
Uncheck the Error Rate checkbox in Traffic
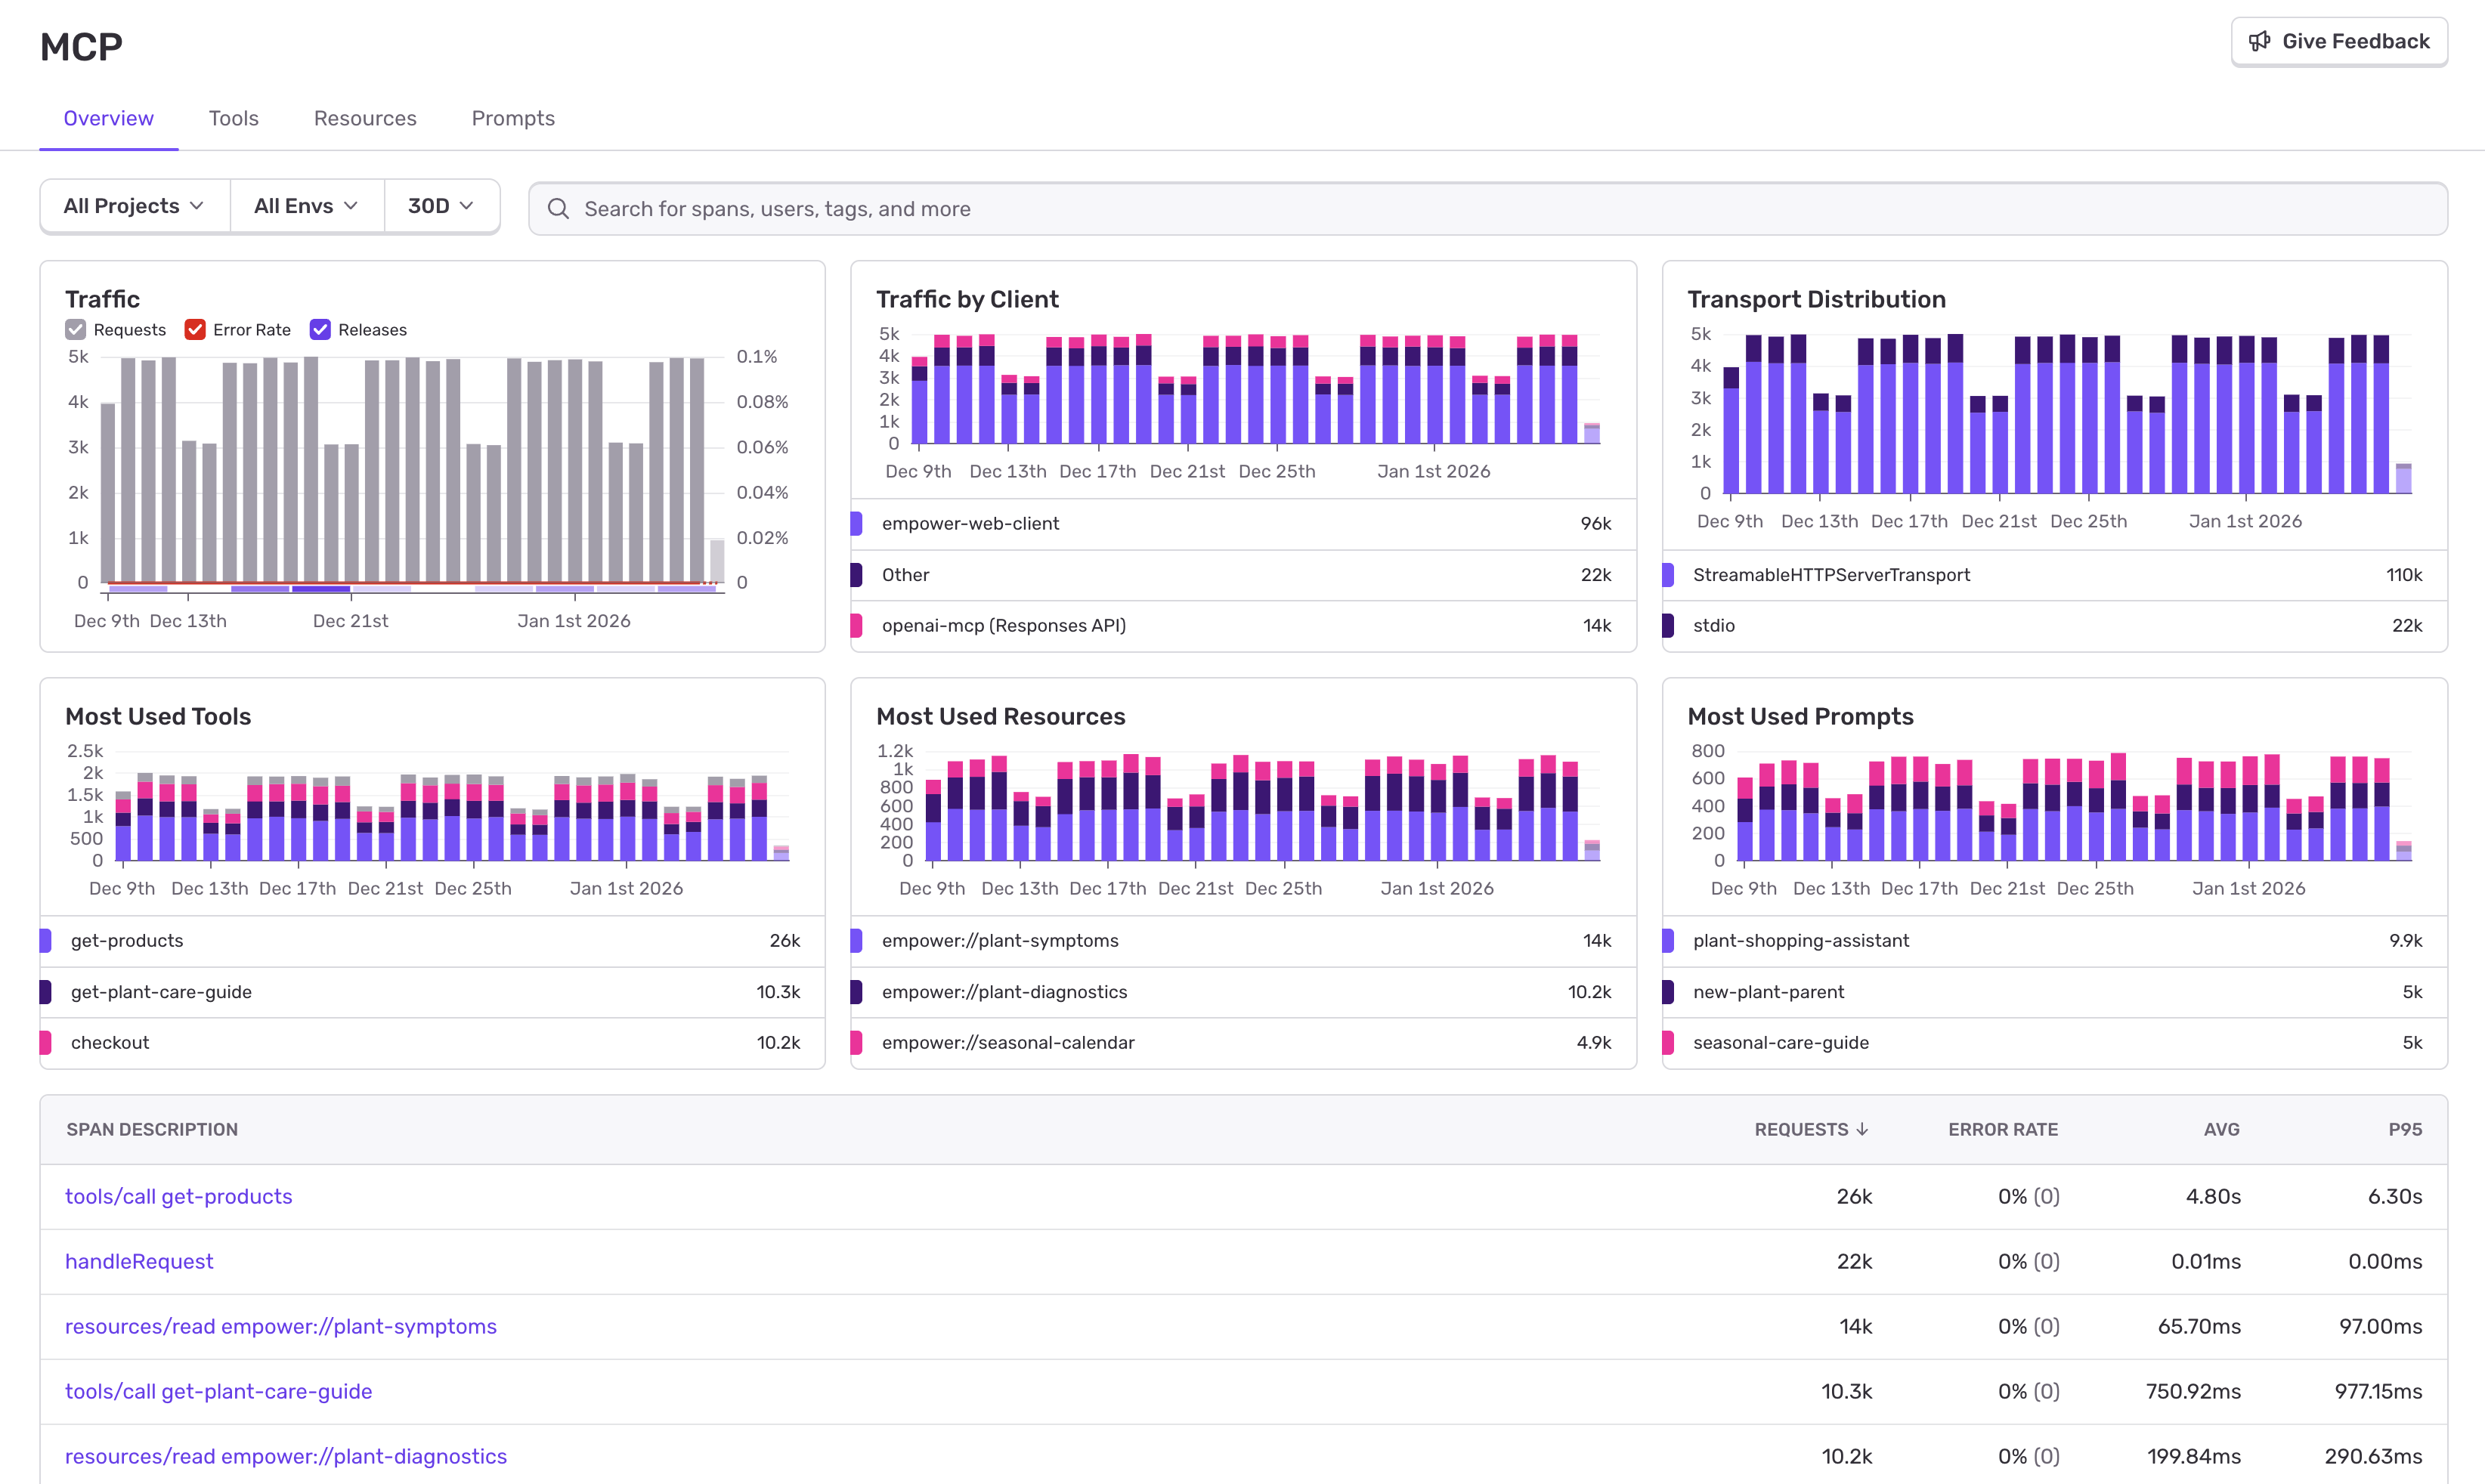click(x=195, y=329)
